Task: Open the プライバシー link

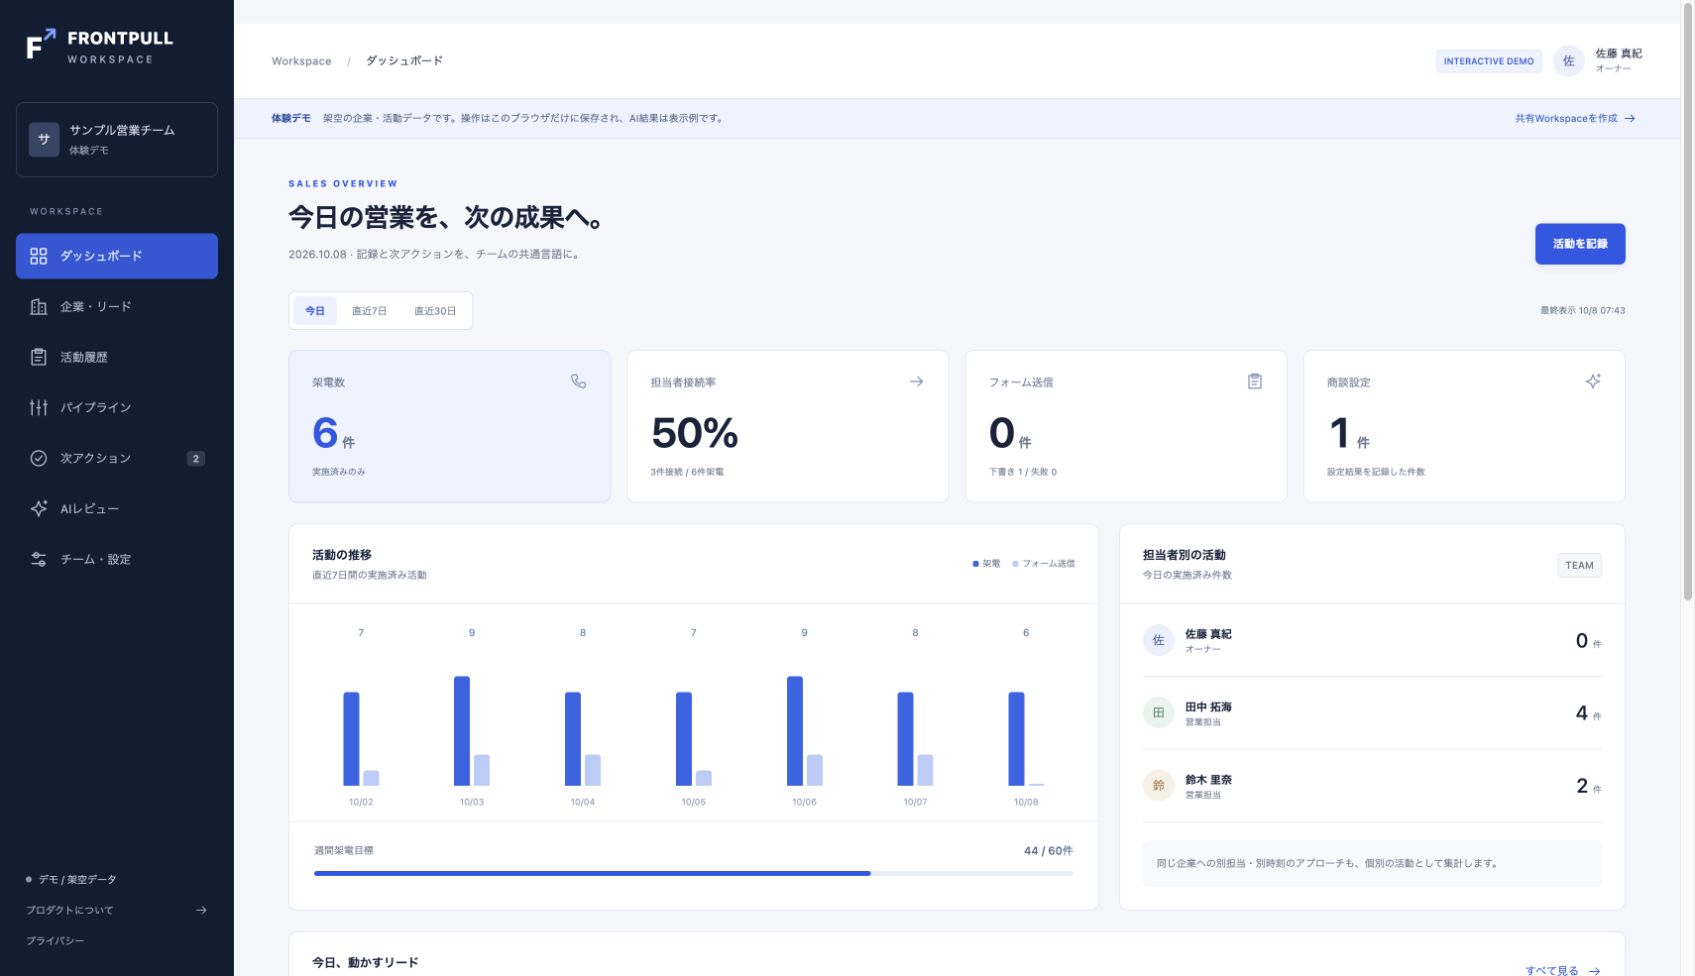Action: [x=55, y=941]
